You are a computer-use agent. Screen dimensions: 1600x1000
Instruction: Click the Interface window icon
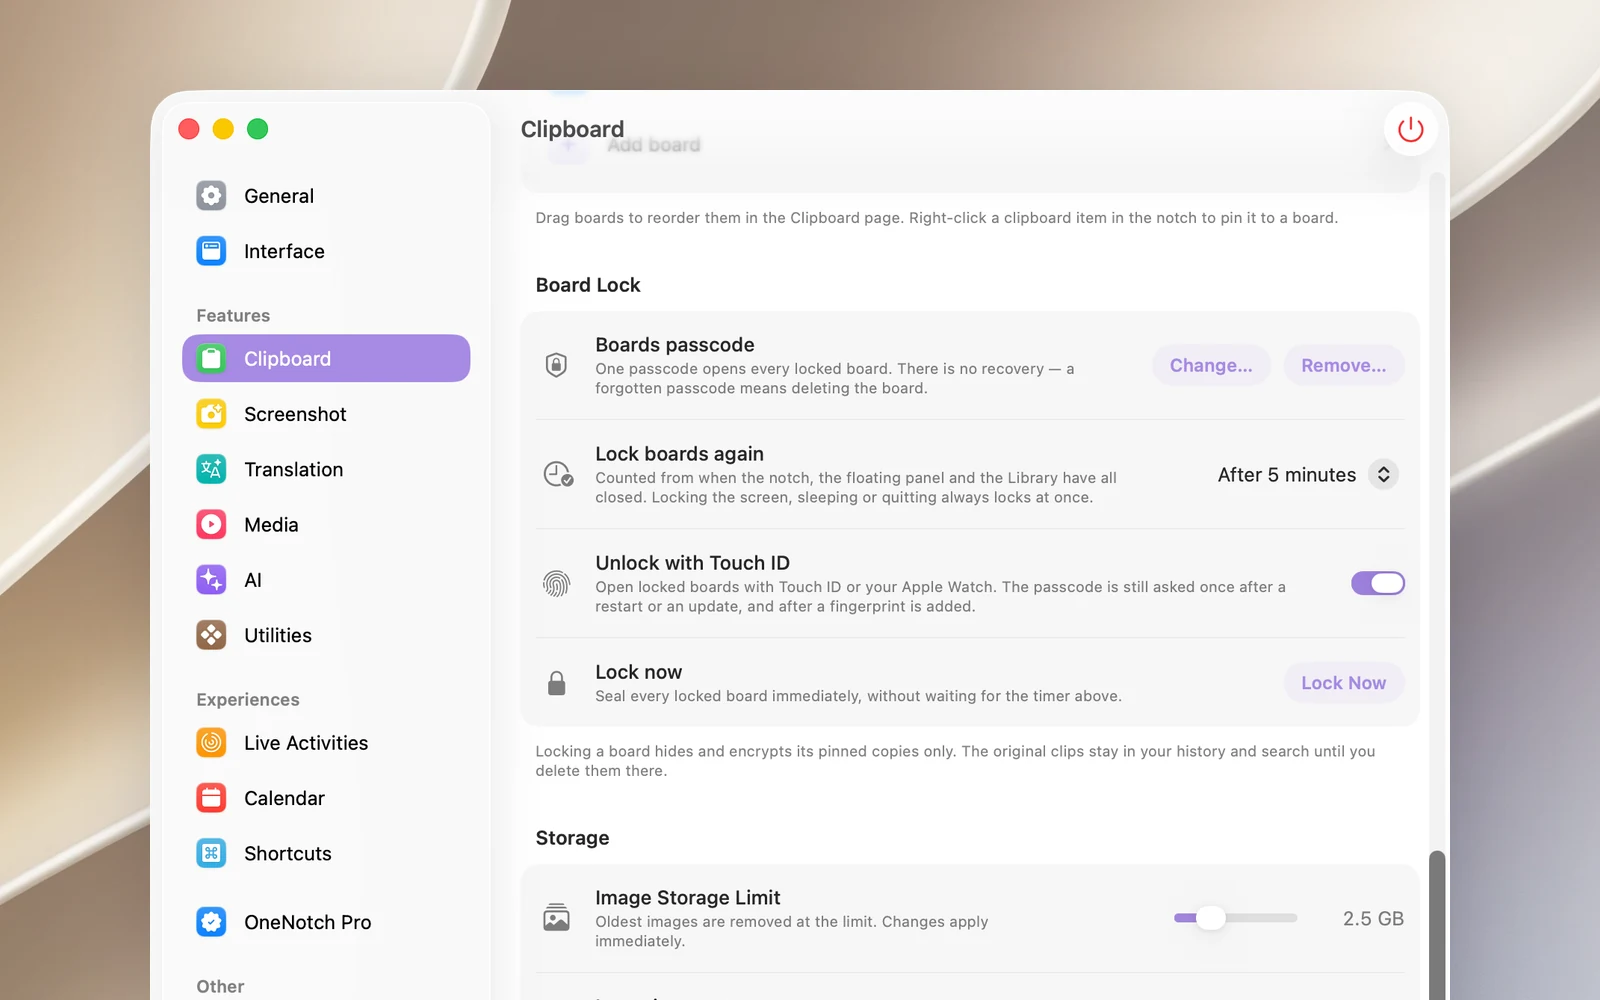click(x=211, y=251)
